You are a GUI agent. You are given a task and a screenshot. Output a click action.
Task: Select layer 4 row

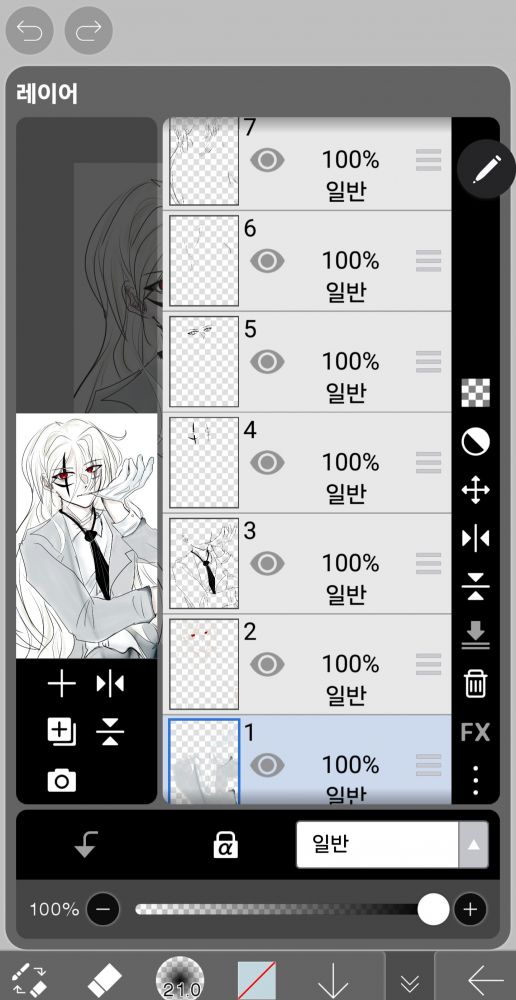pos(307,462)
